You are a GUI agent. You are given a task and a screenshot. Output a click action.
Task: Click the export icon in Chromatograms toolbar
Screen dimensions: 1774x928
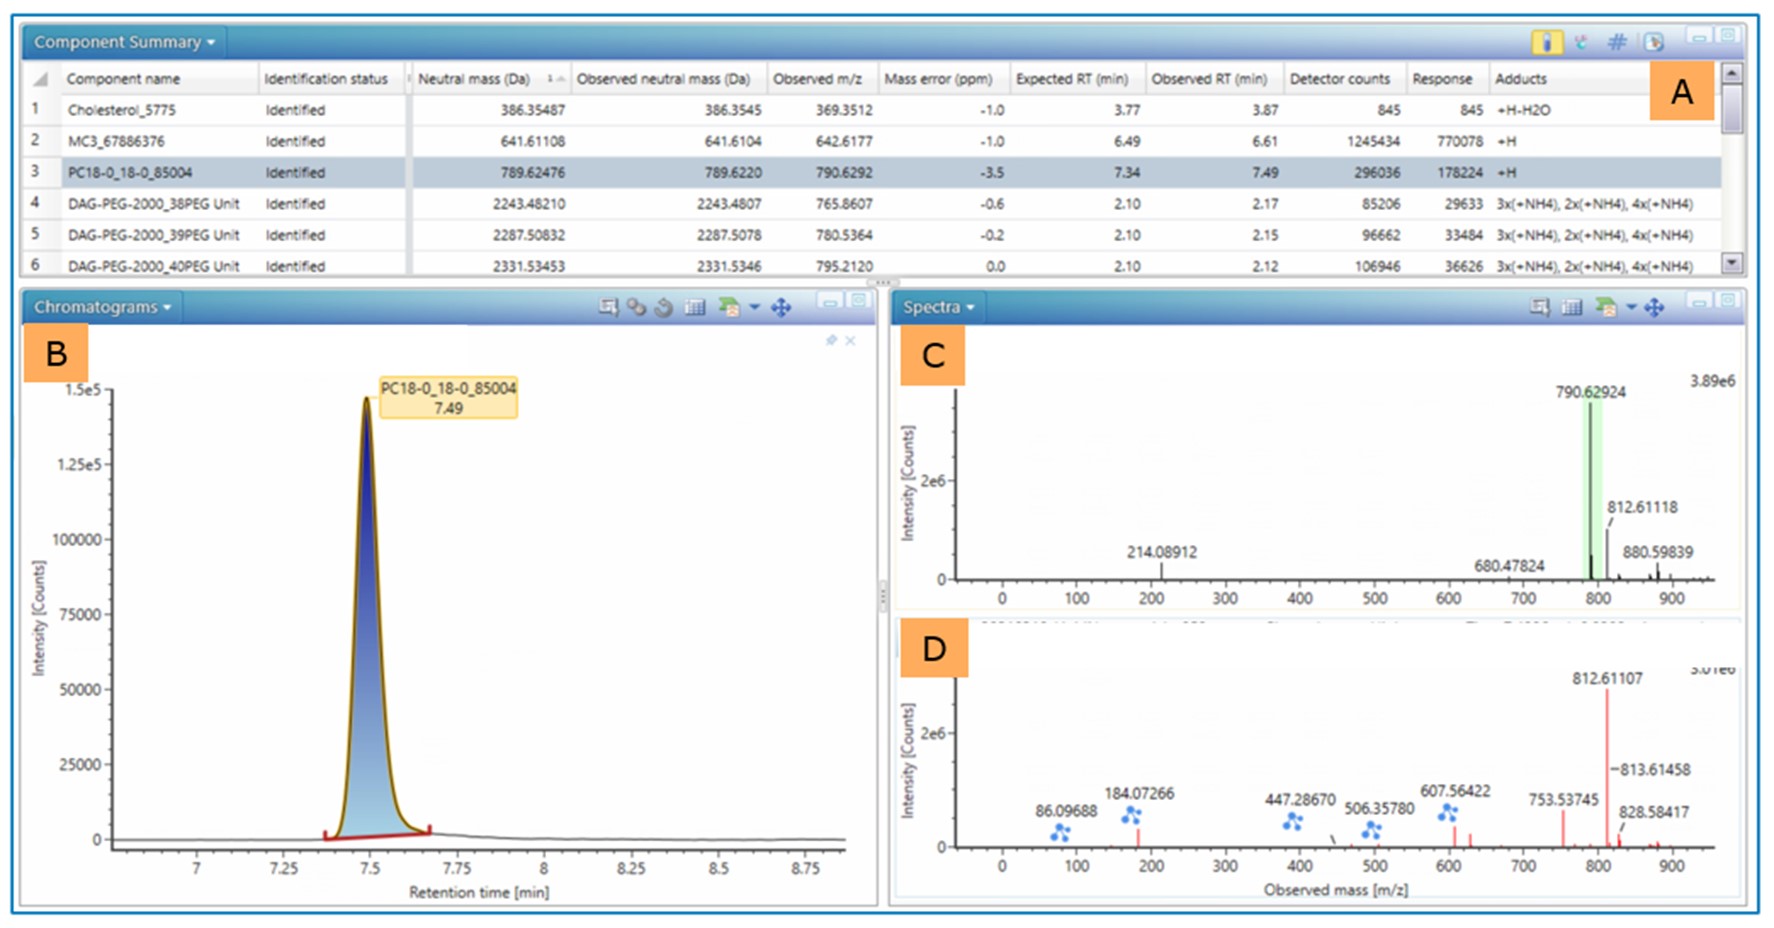[x=729, y=307]
